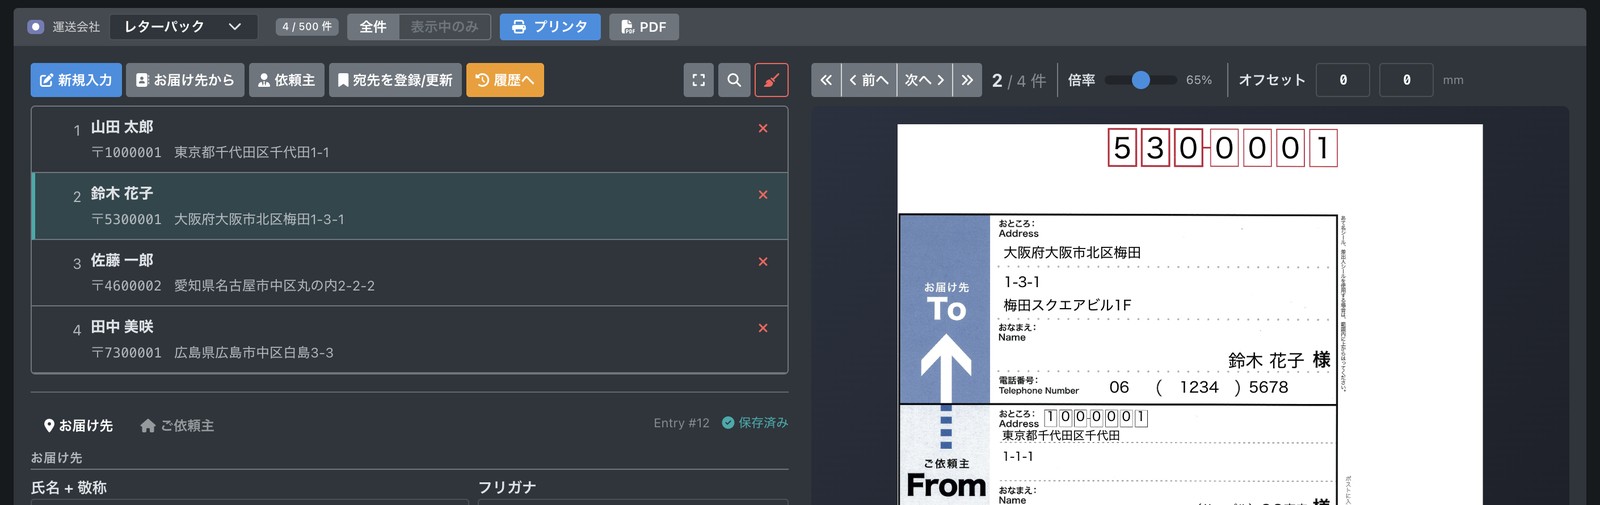This screenshot has height=505, width=1600.
Task: Click the お届け先から button
Action: [185, 80]
